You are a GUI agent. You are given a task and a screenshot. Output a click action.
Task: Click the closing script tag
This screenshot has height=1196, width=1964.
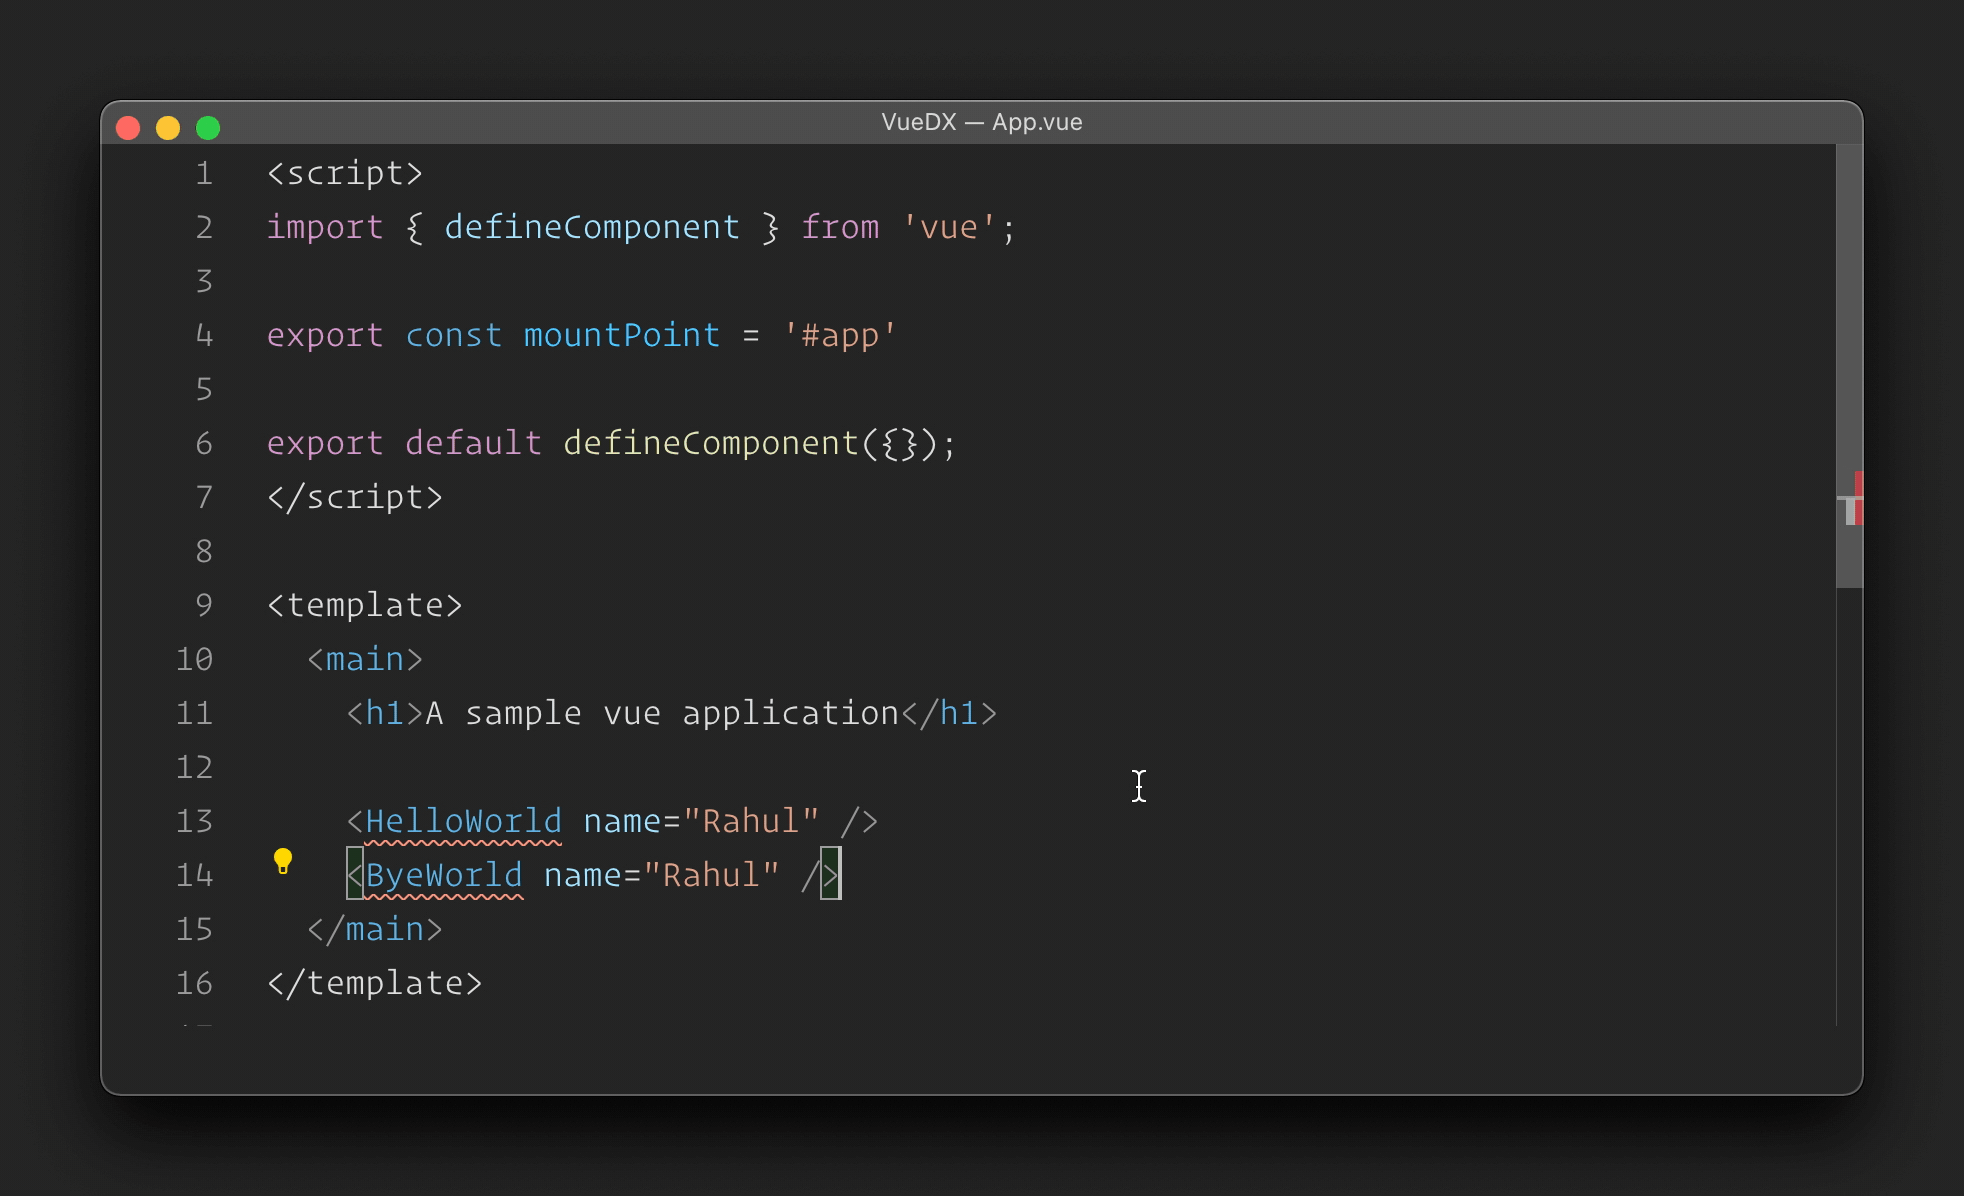tap(354, 497)
